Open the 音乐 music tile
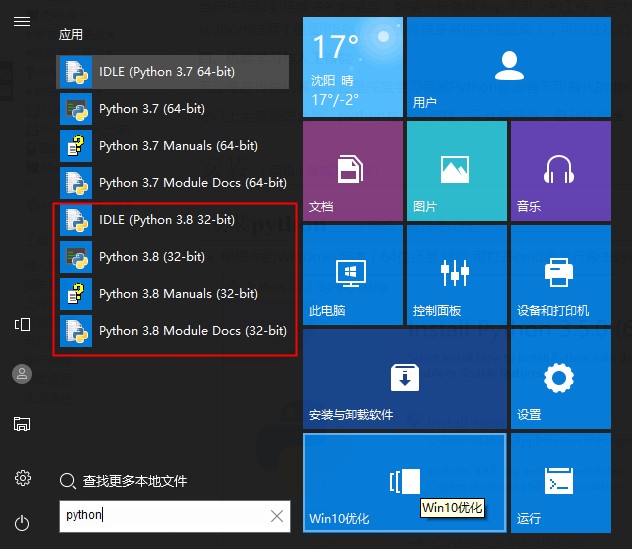632x549 pixels. 561,171
